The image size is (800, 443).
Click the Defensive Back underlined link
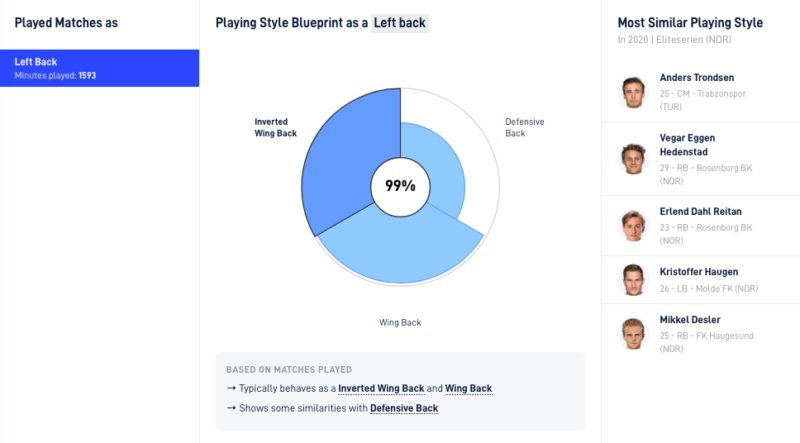404,408
